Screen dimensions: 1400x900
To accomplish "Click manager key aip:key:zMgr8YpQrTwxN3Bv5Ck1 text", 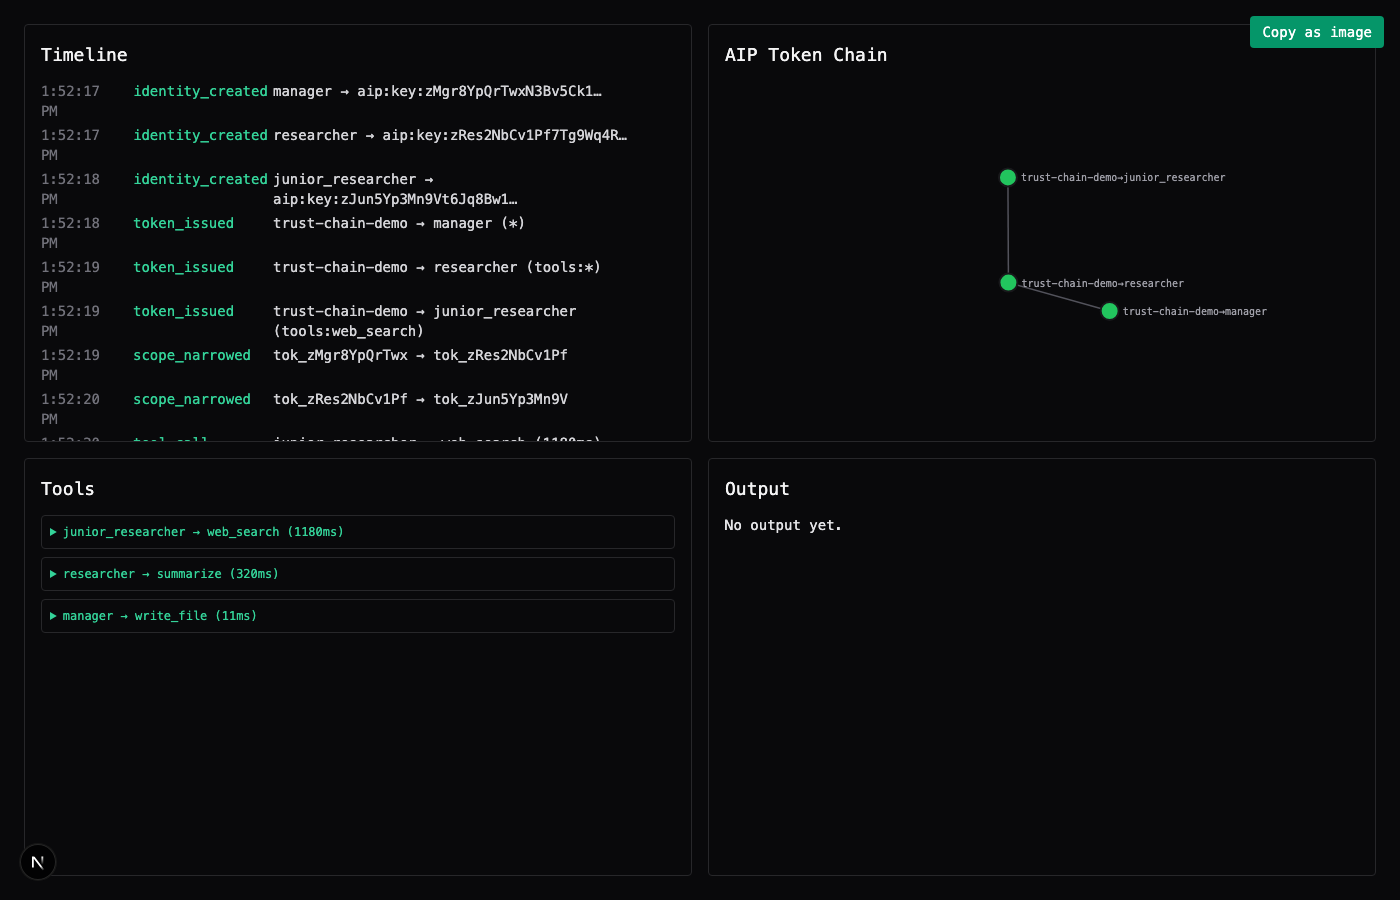I will [479, 91].
